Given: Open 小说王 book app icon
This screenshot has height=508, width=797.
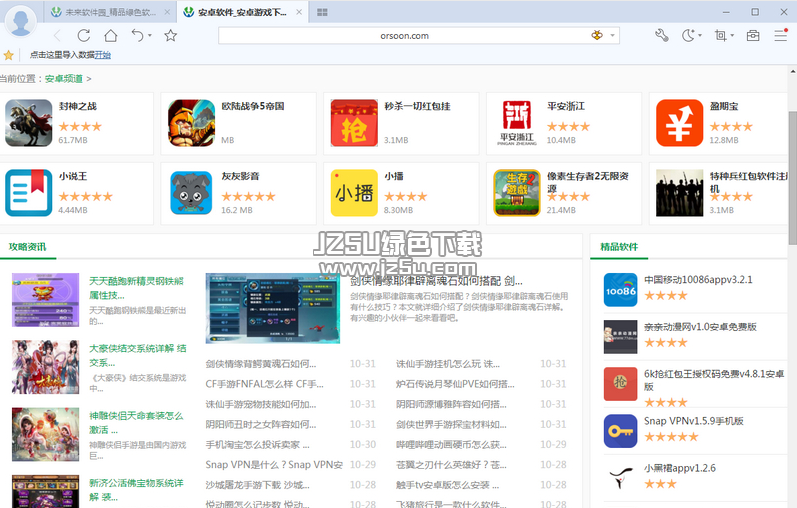Looking at the screenshot, I should click(28, 193).
